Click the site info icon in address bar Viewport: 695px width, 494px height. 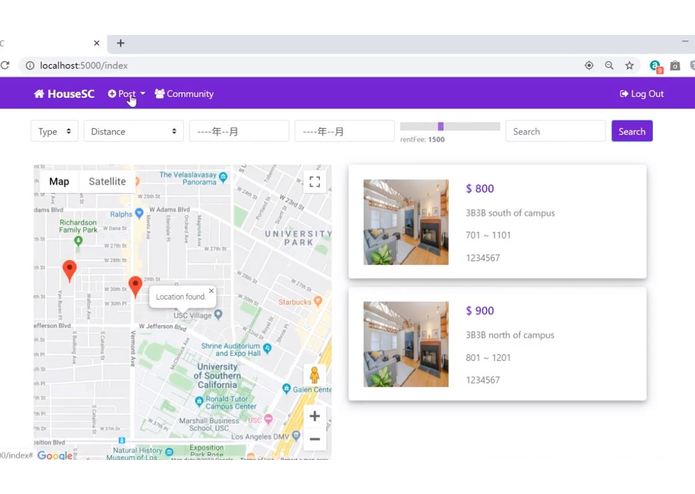pyautogui.click(x=30, y=66)
